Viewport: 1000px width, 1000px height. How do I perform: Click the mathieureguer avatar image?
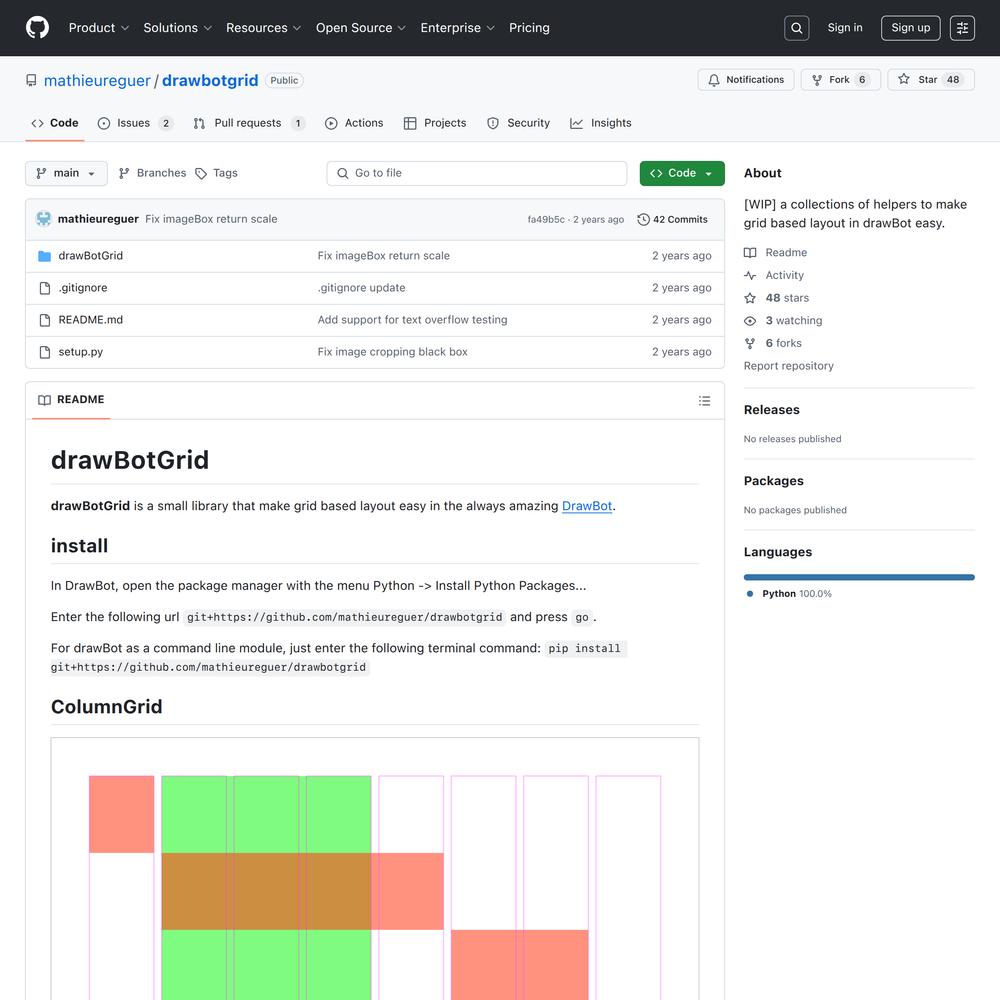[43, 219]
